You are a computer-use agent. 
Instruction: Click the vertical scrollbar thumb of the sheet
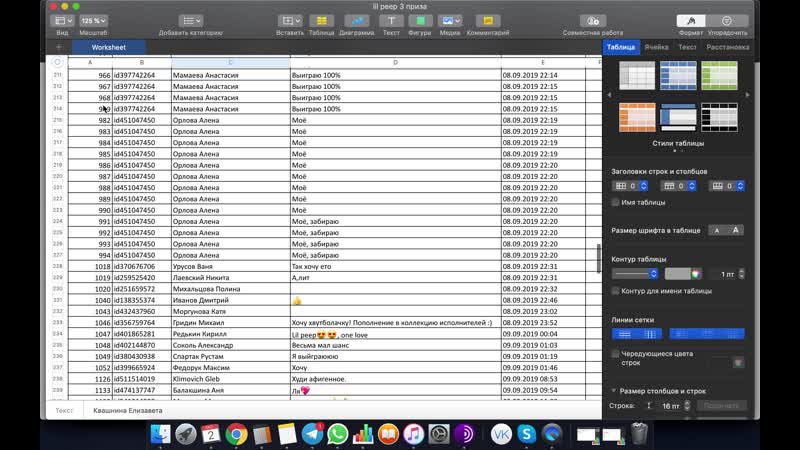coord(598,259)
